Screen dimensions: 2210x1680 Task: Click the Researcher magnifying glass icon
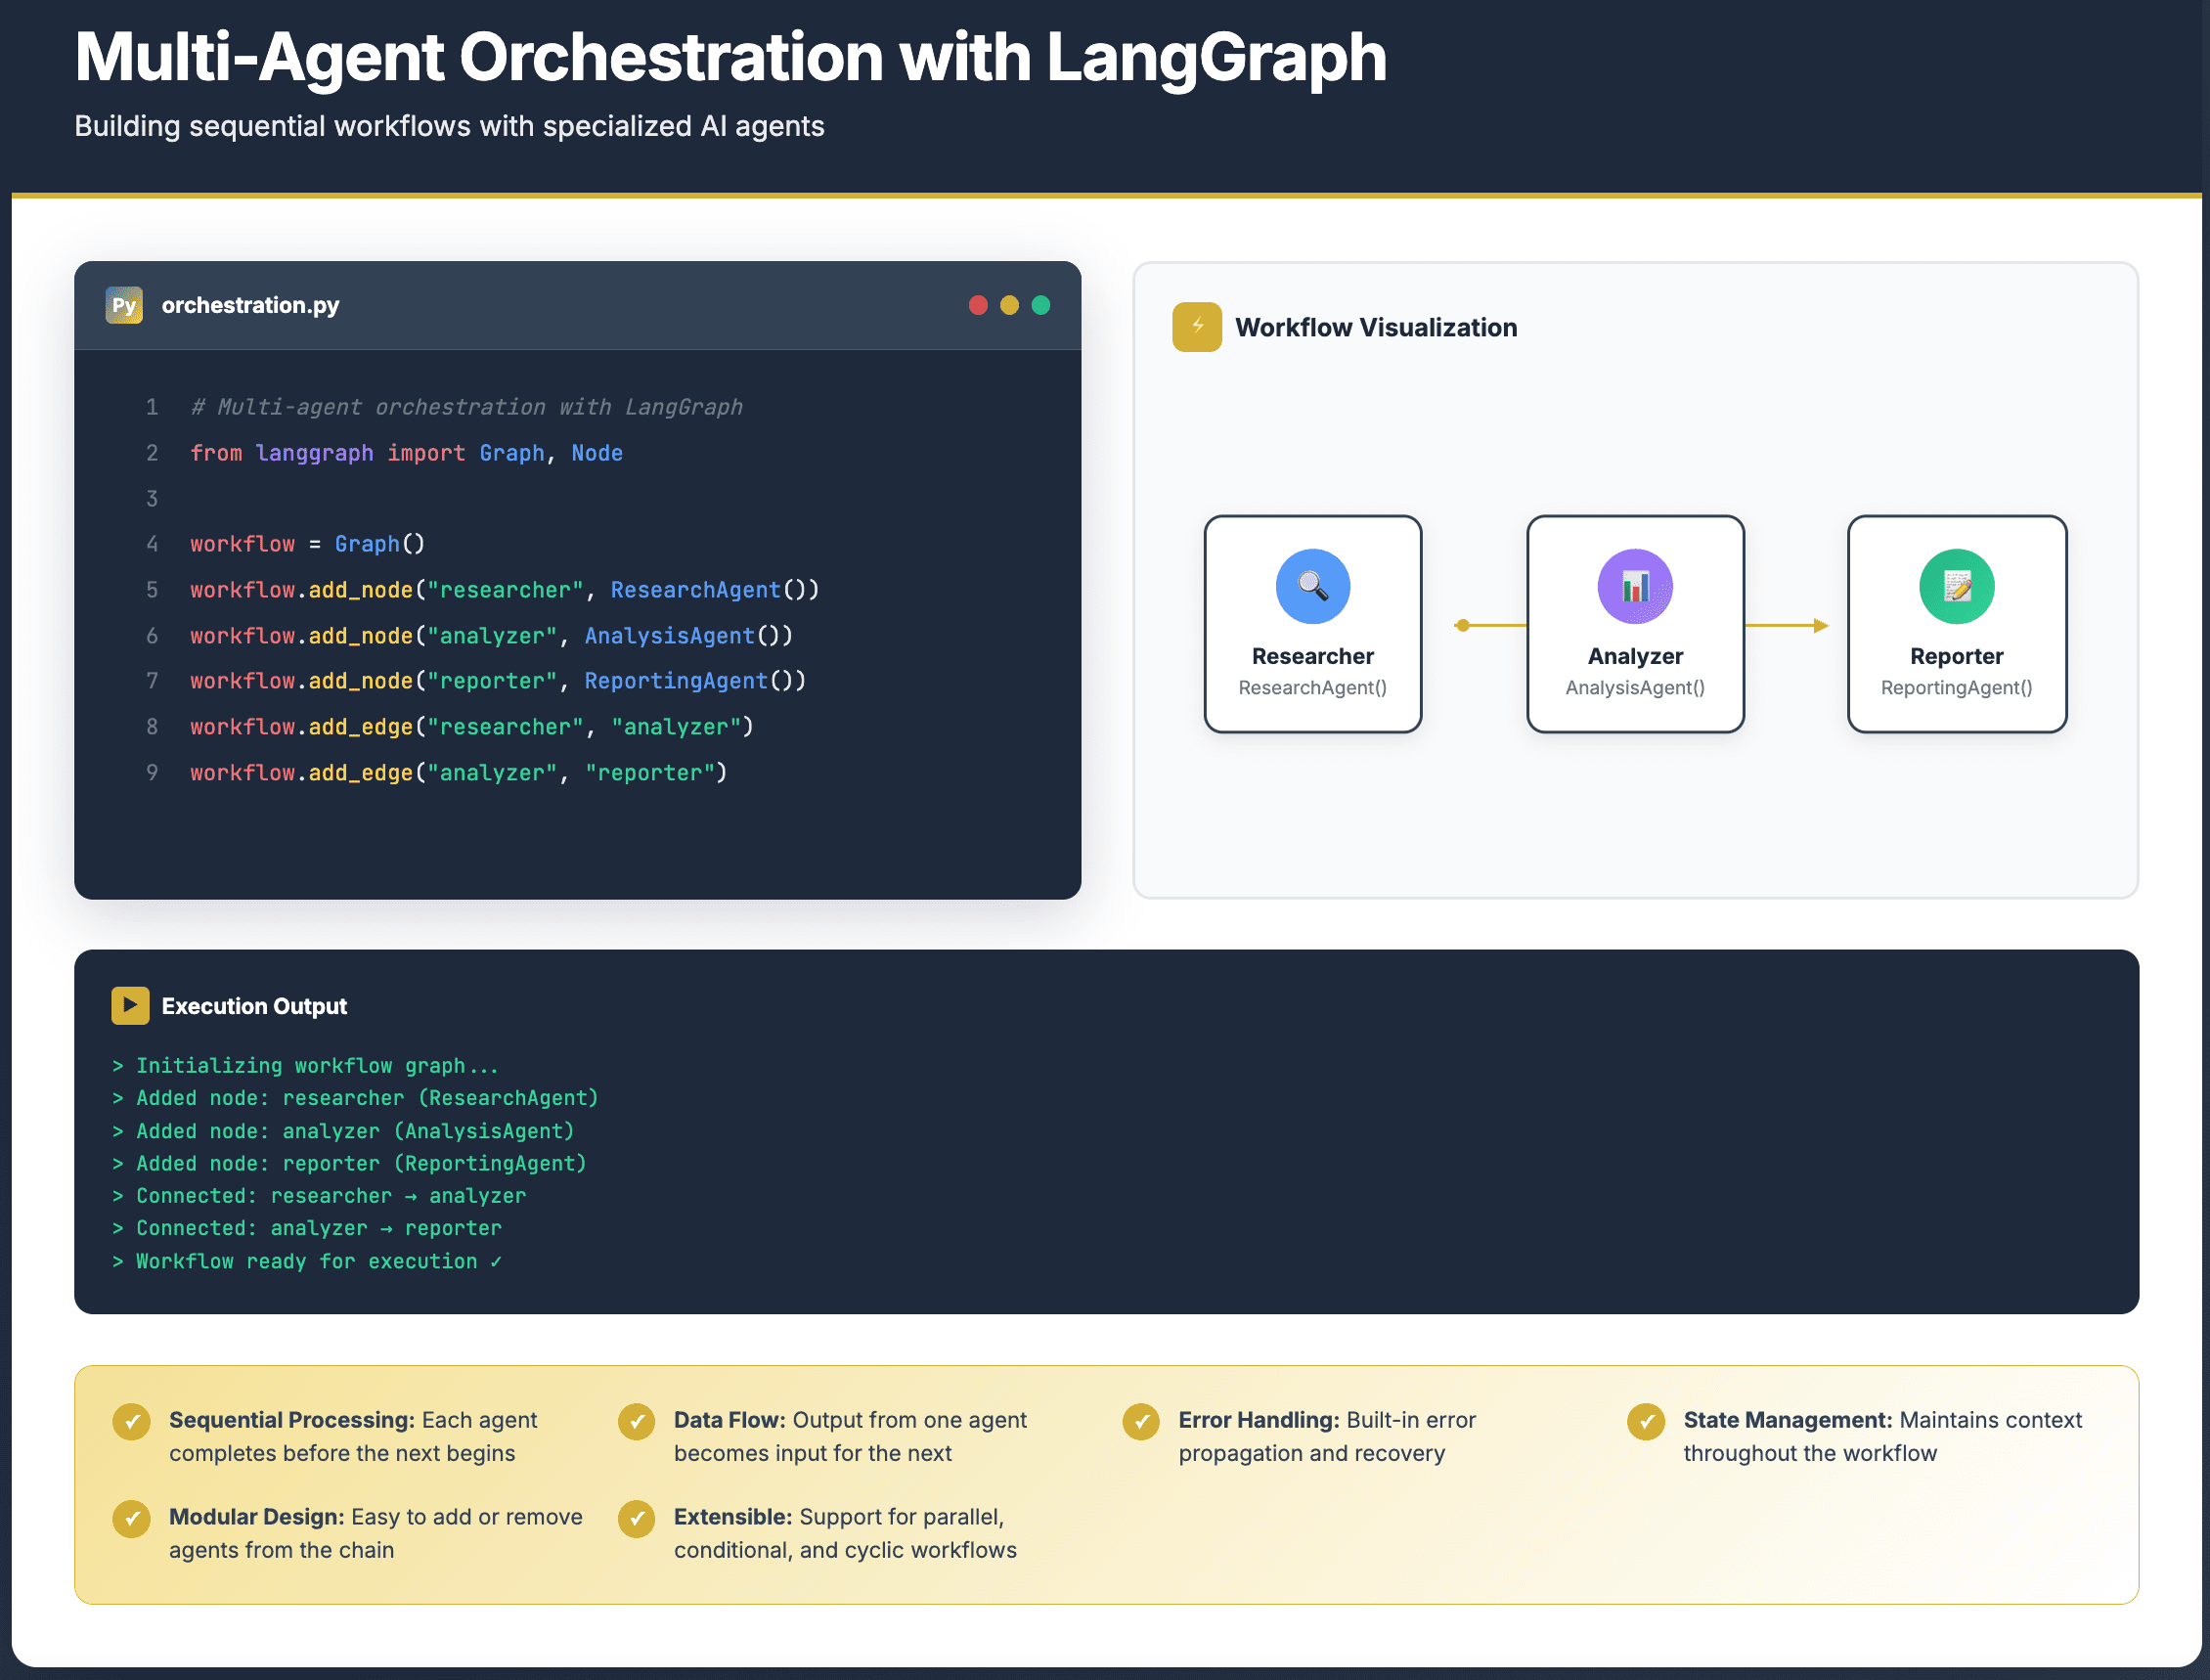[1312, 586]
